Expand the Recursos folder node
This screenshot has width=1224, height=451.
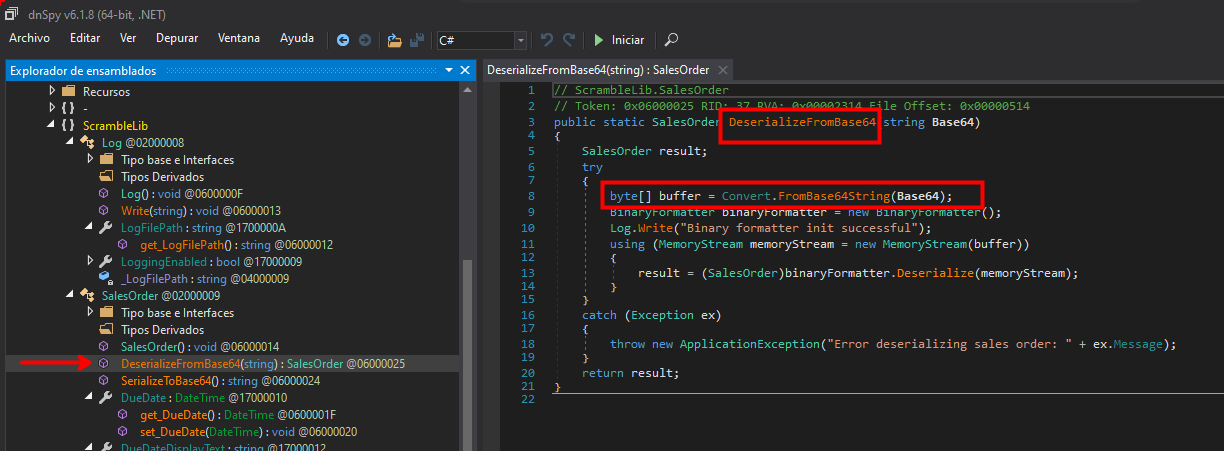click(x=52, y=91)
